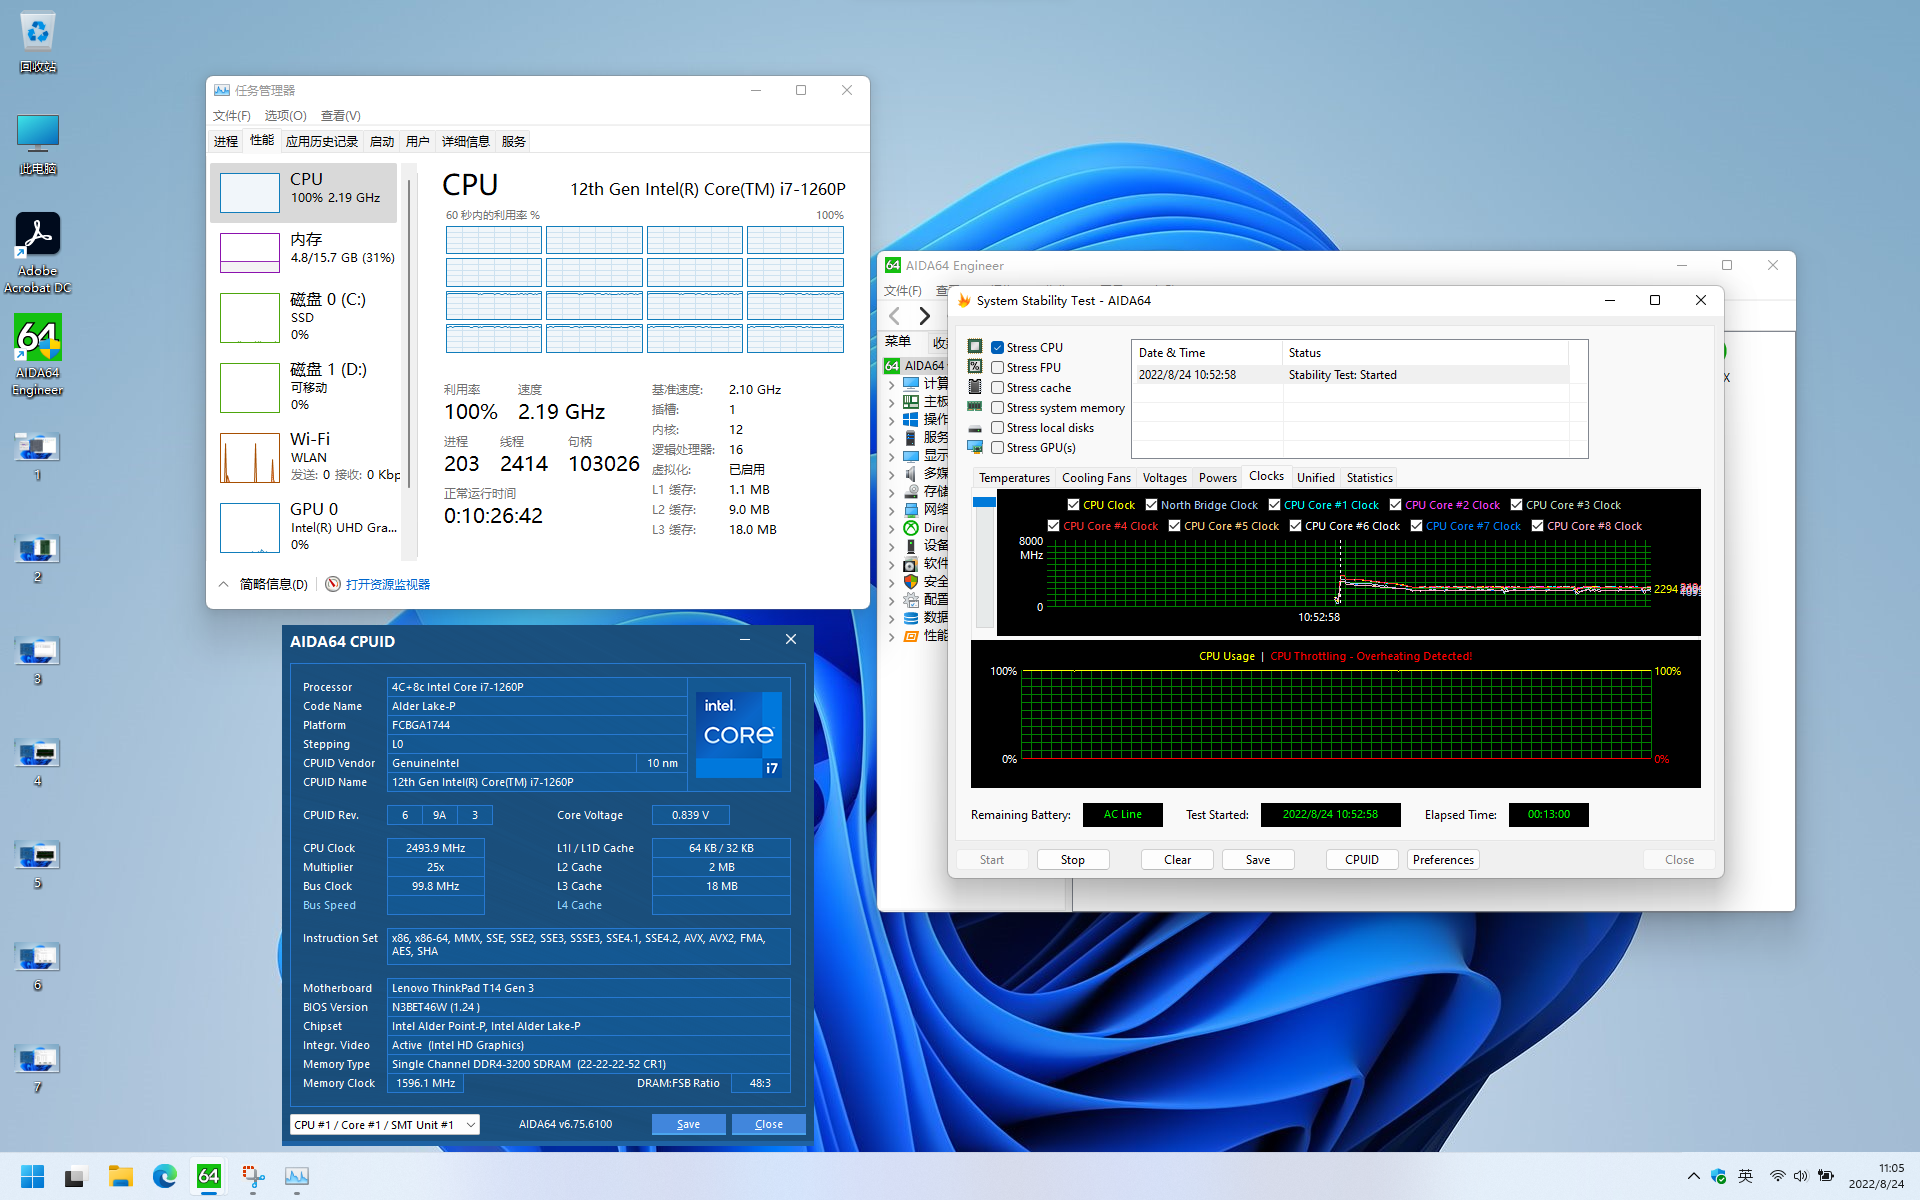Collapse Task Manager brief details chevron
Image resolution: width=1920 pixels, height=1200 pixels.
click(223, 584)
